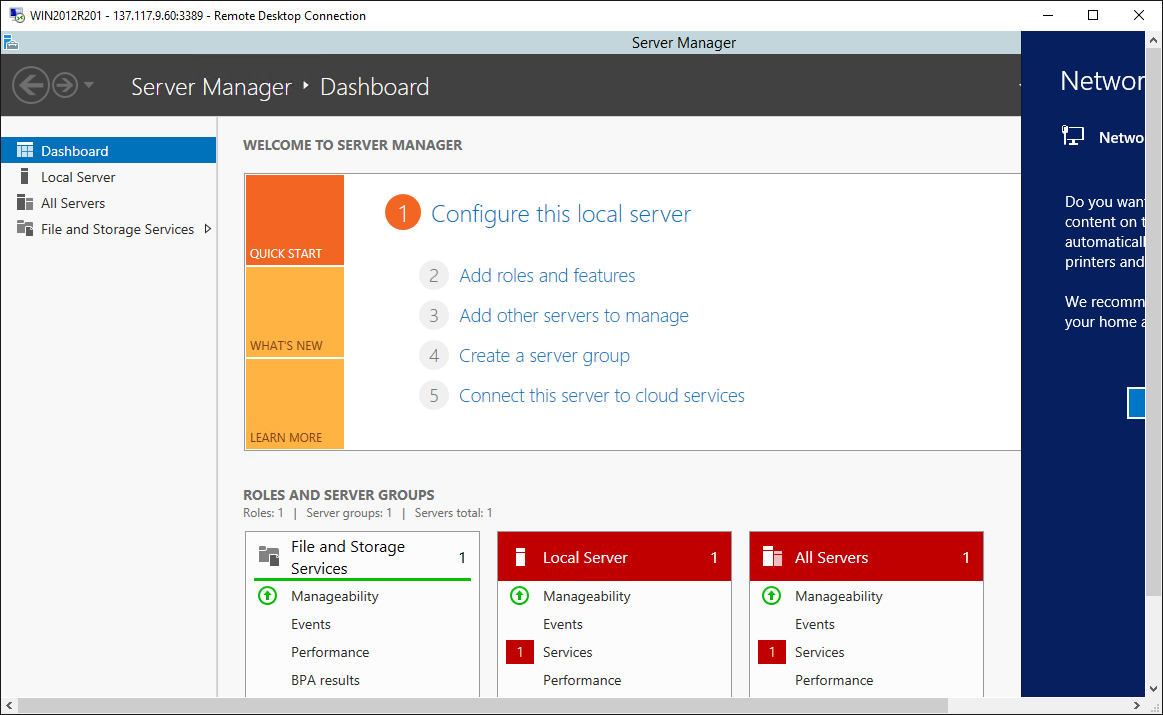The image size is (1163, 715).
Task: Click Events in File and Storage tile
Action: [x=311, y=625]
